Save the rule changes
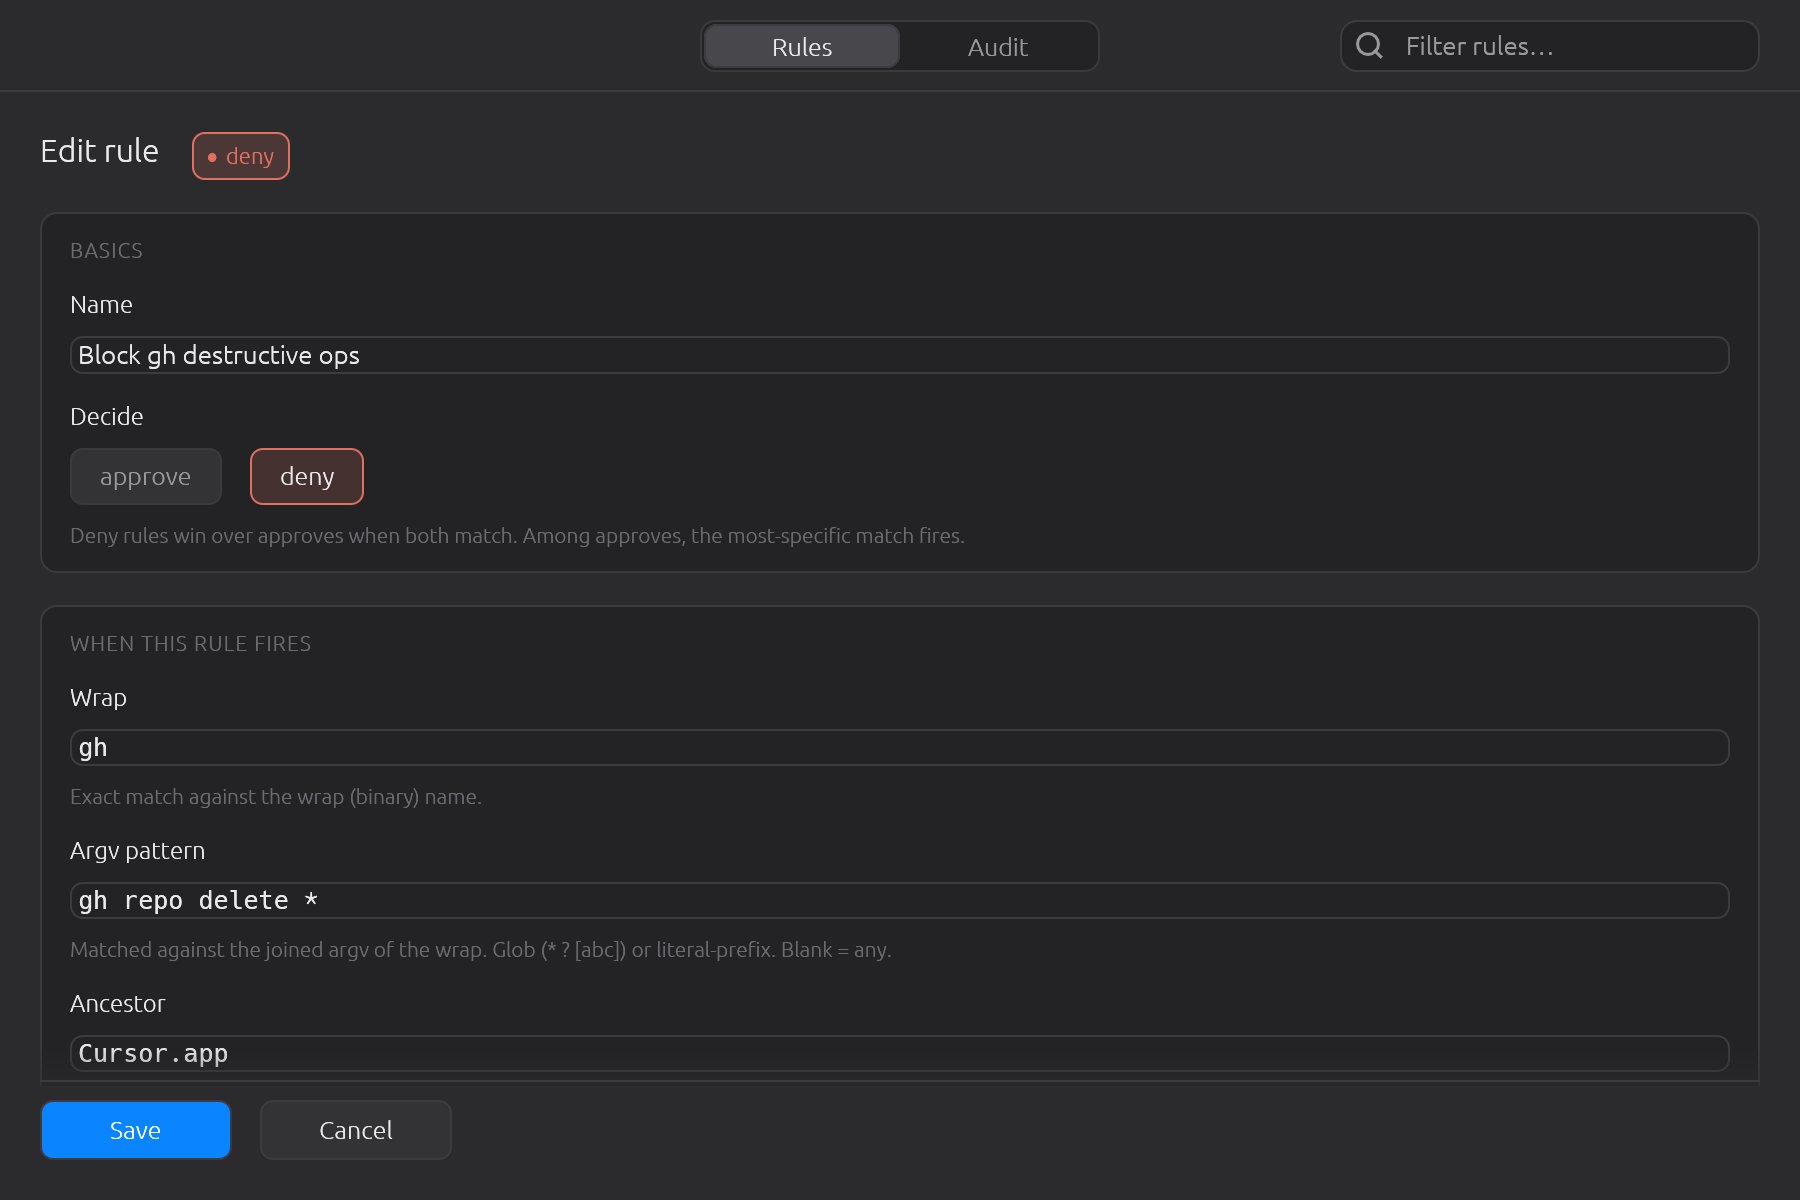Screen dimensions: 1800x1200 (136, 1130)
